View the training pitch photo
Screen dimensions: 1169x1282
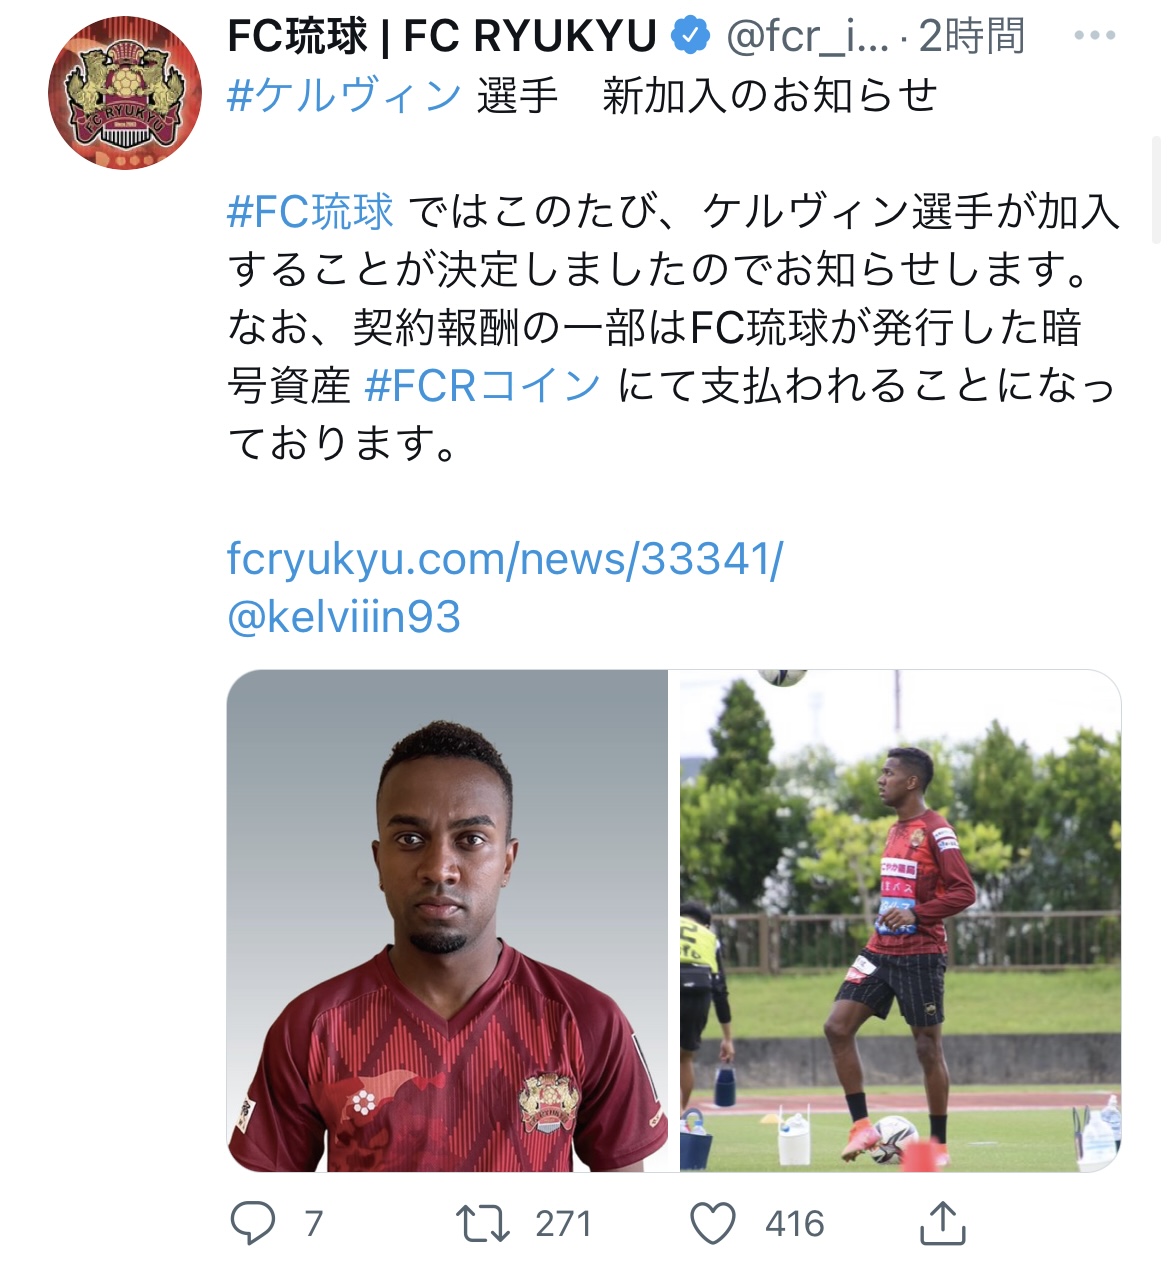point(900,920)
